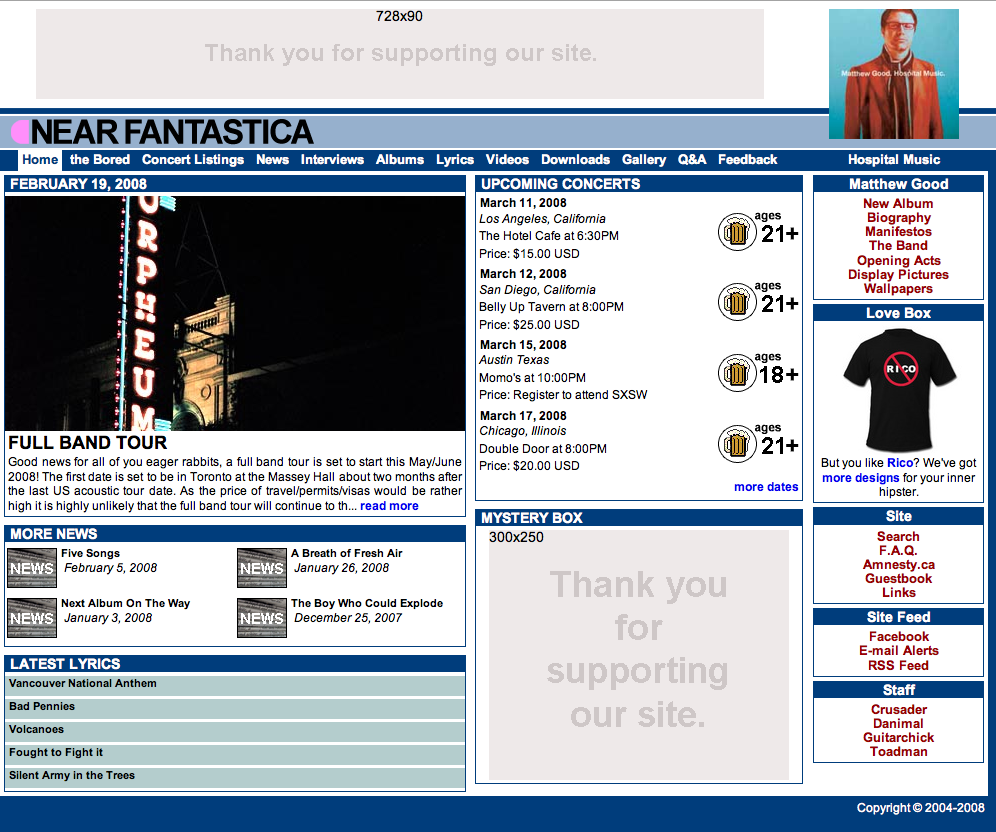The height and width of the screenshot is (832, 996).
Task: Open the Bored menu item
Action: [100, 159]
